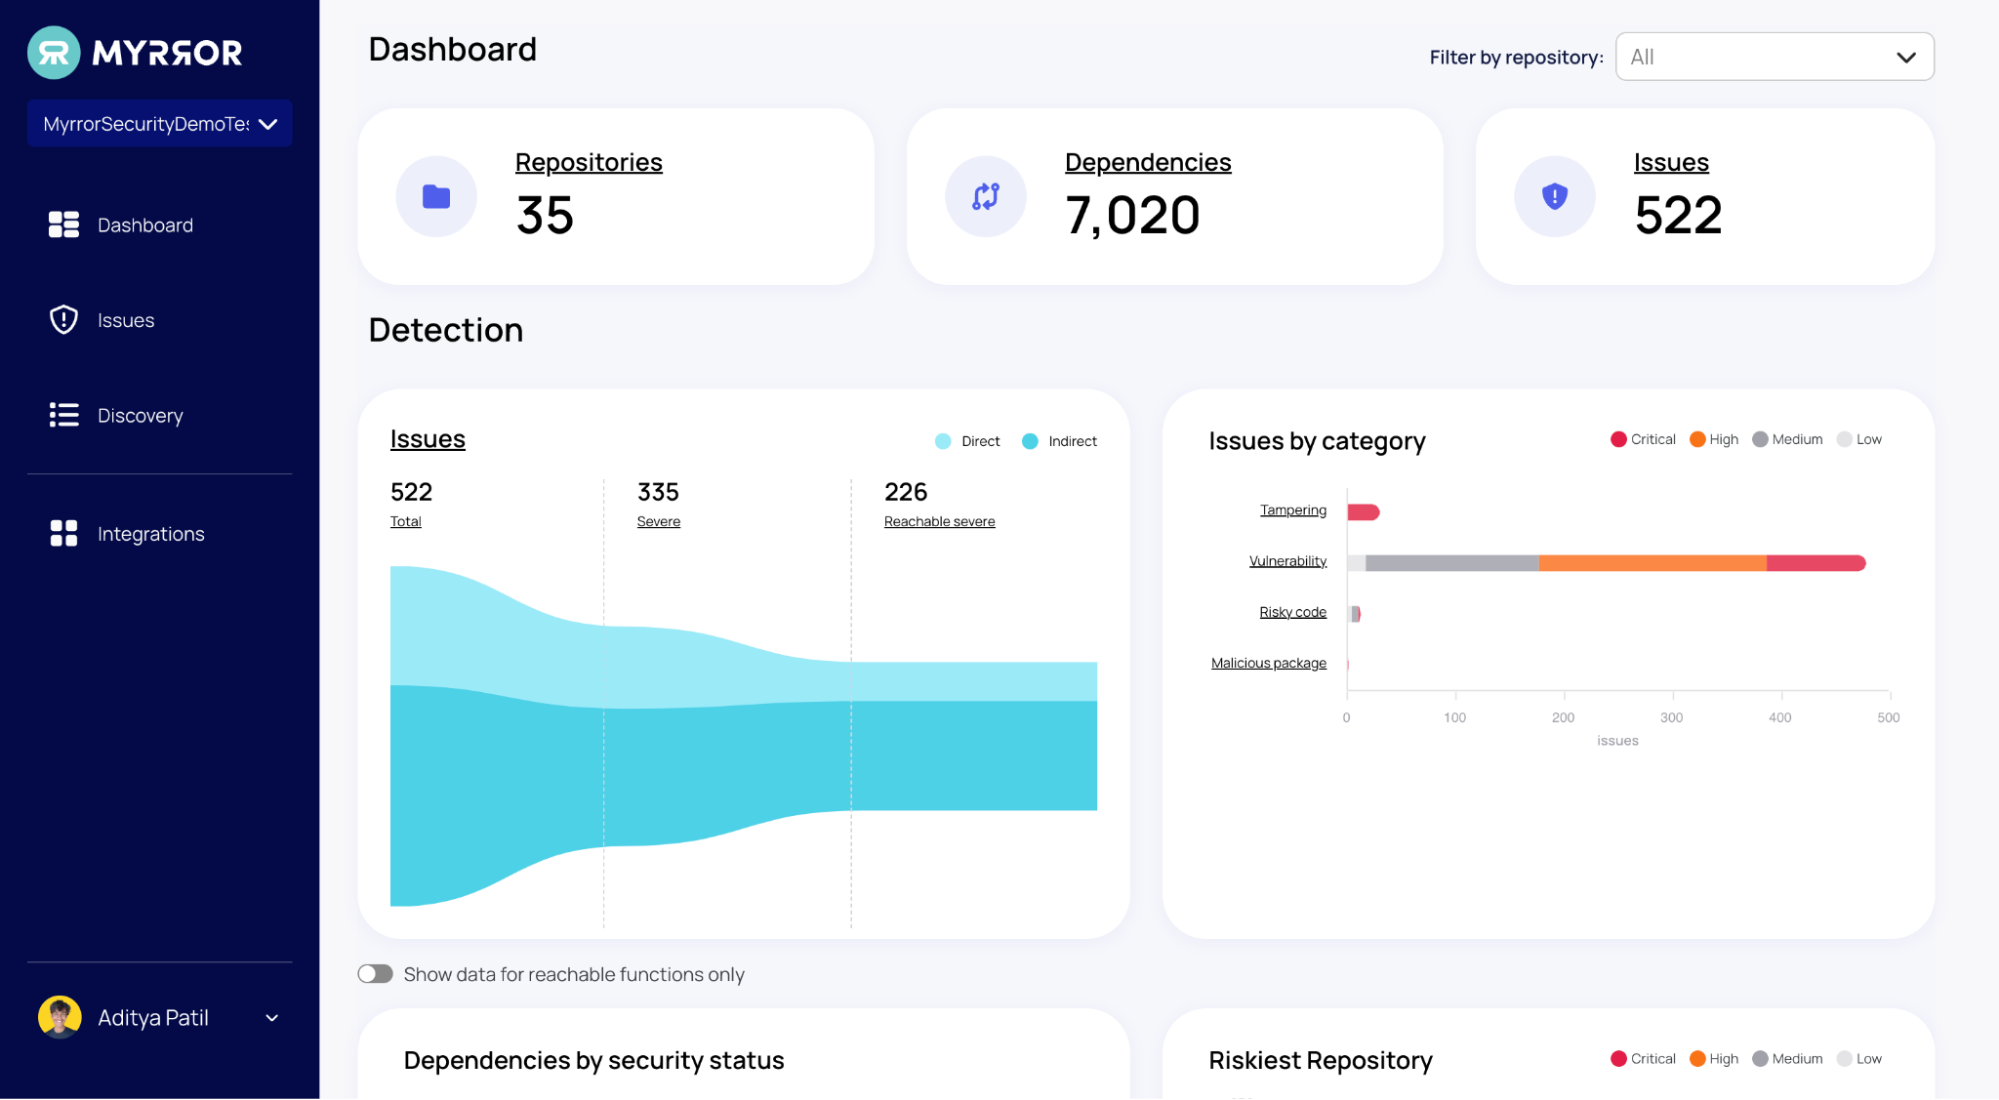Click the Integrations grid icon in sidebar
1999x1100 pixels.
[x=64, y=534]
